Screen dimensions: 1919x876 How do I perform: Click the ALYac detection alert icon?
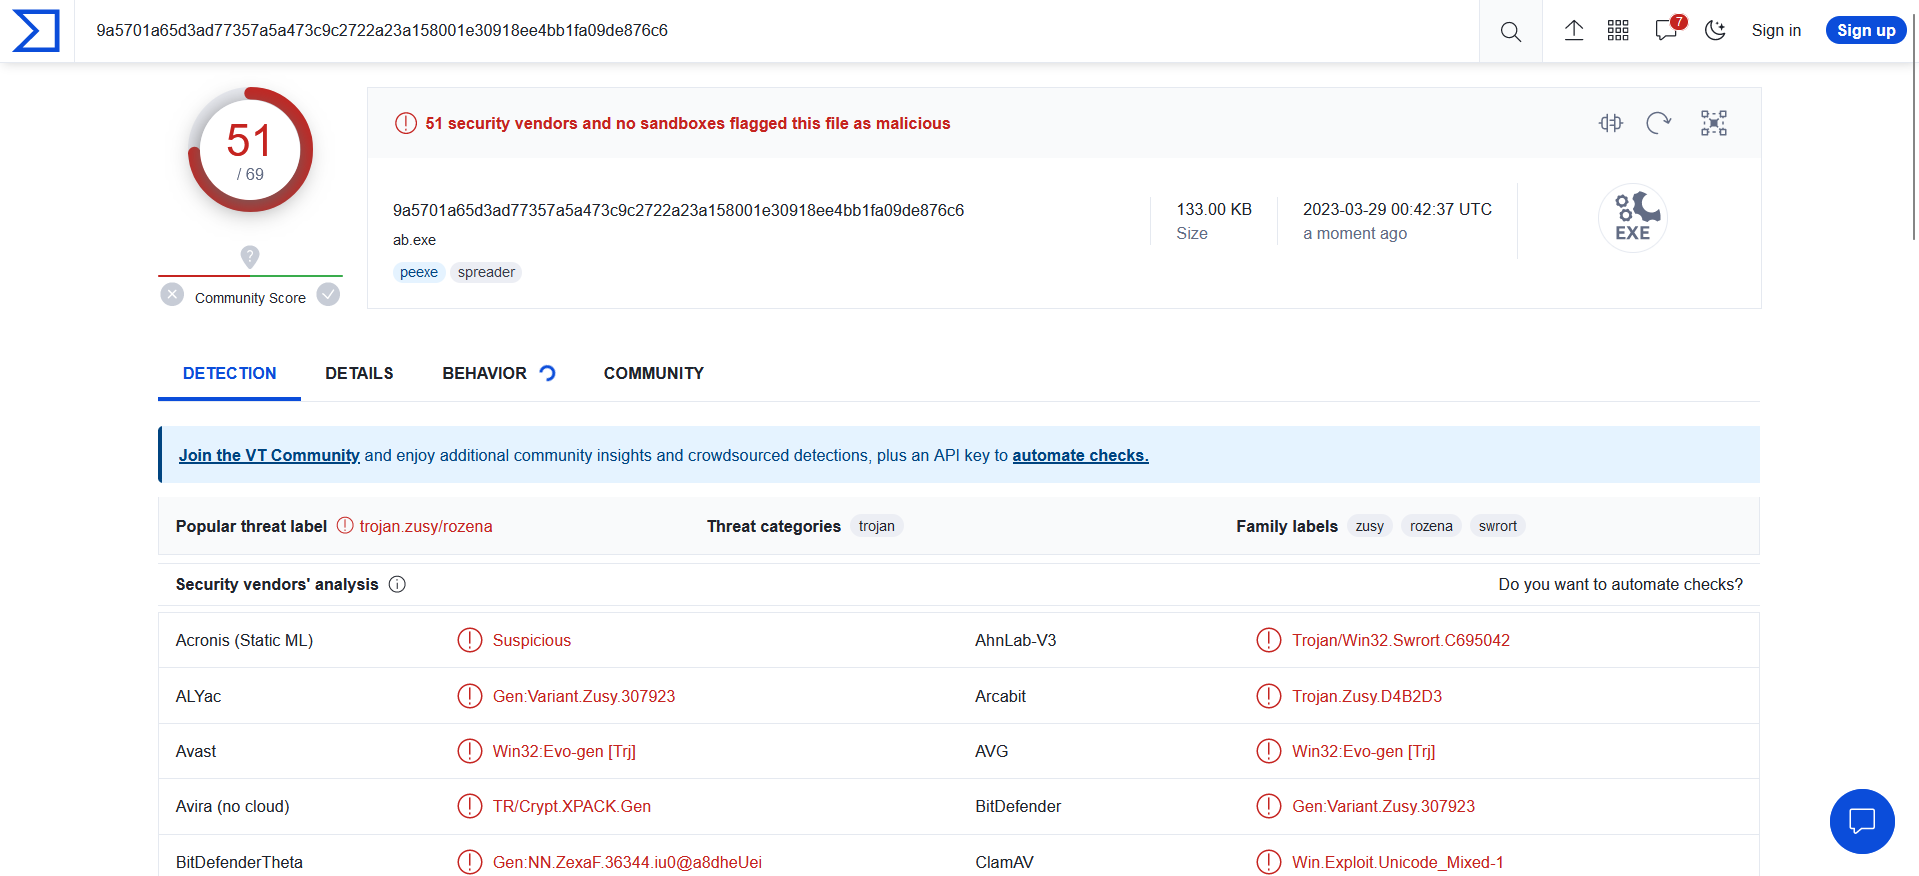tap(470, 696)
